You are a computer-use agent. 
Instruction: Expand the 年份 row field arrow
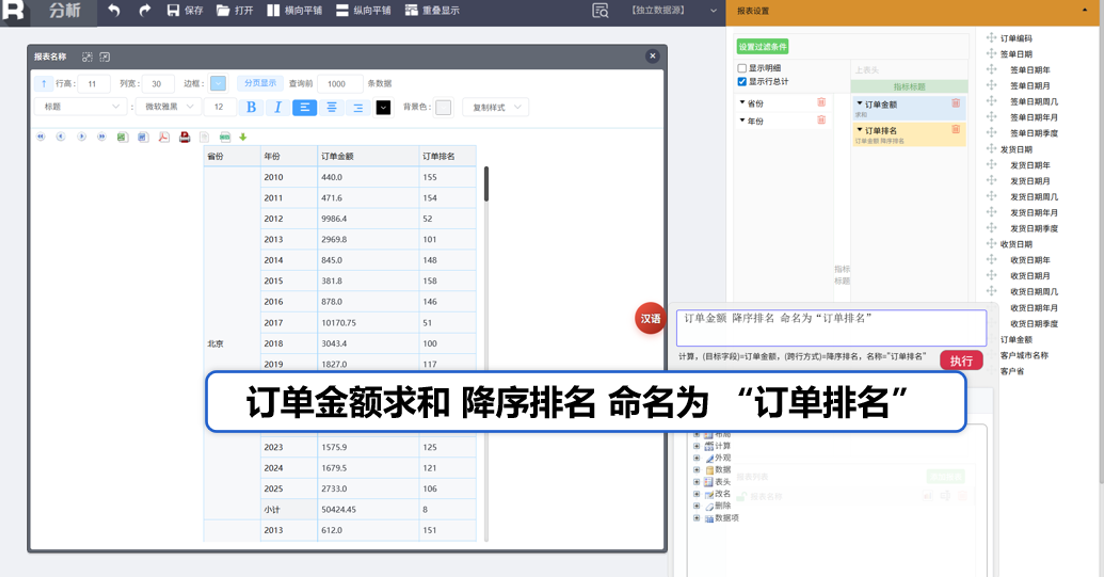[742, 121]
